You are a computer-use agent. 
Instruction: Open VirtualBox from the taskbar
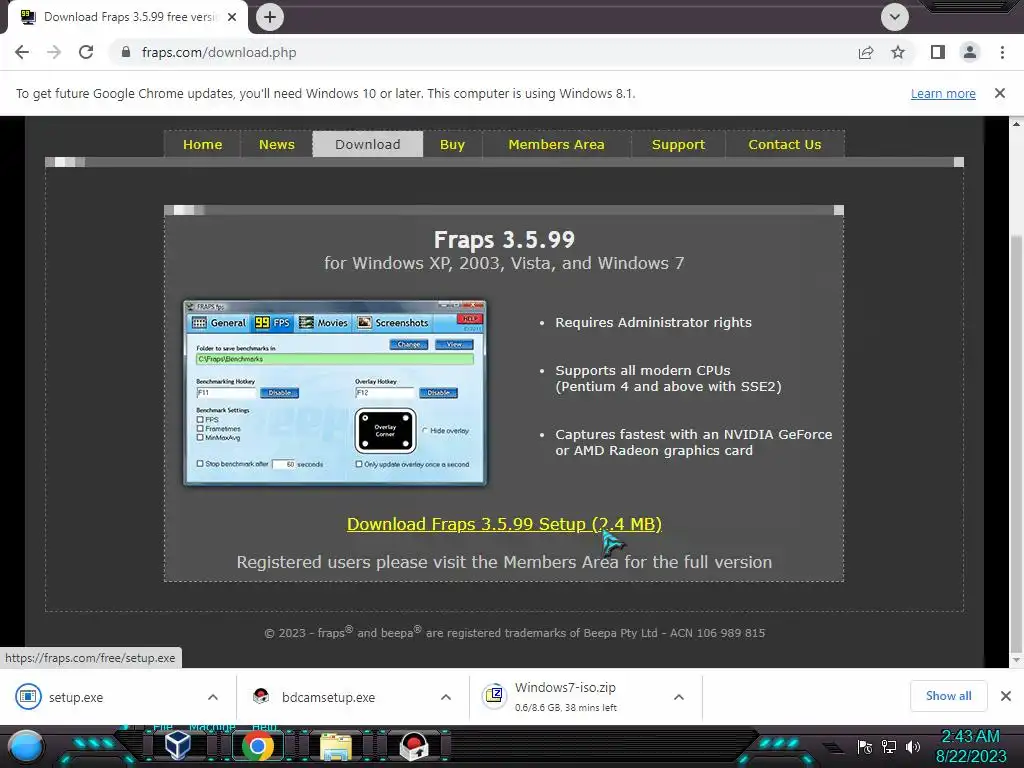178,746
